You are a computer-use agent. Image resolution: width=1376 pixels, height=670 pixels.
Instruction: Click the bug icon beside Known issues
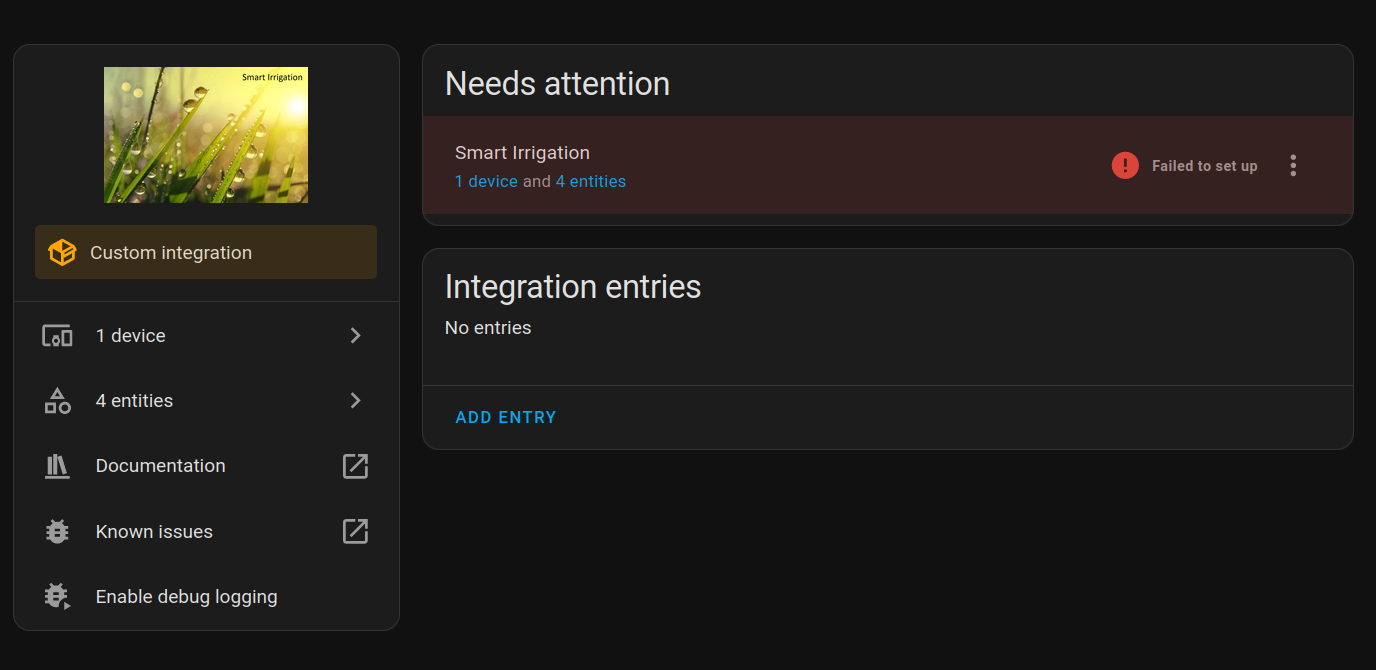[x=57, y=531]
